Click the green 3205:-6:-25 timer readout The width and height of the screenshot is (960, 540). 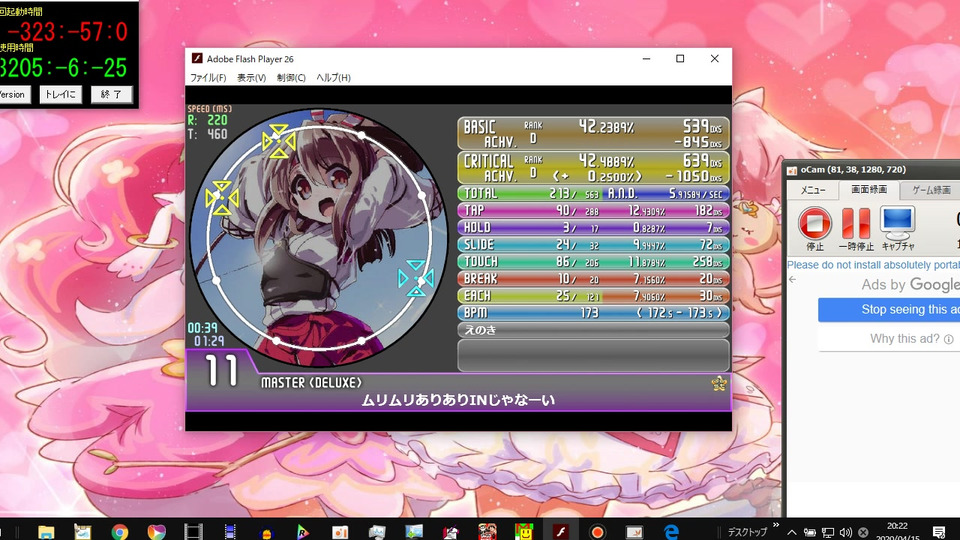pyautogui.click(x=63, y=68)
